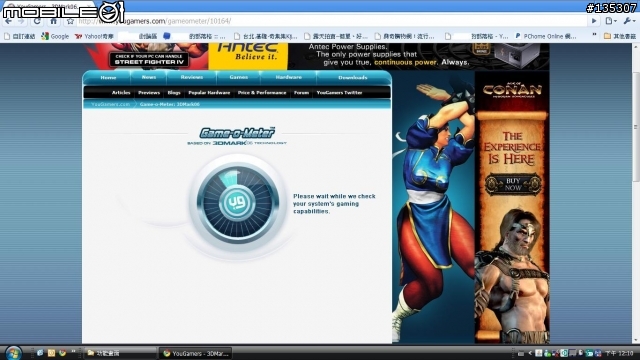Open the Blogs submenu link
Viewport: 640px width, 360px height.
(x=174, y=93)
